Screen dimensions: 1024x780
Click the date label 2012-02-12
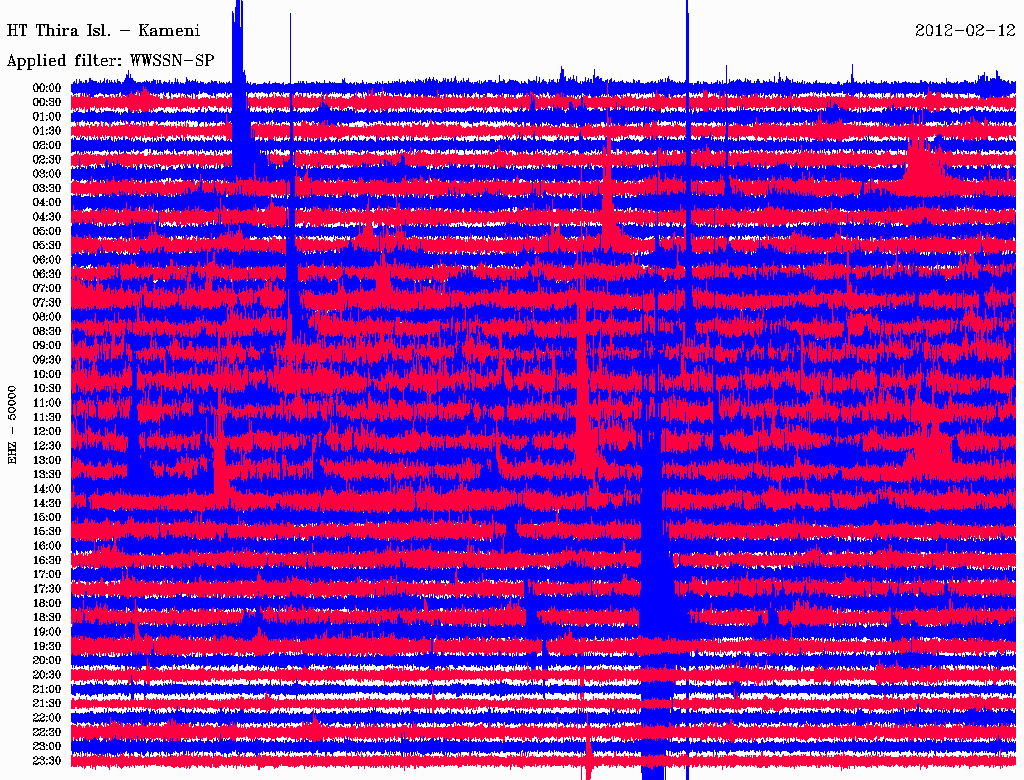965,31
